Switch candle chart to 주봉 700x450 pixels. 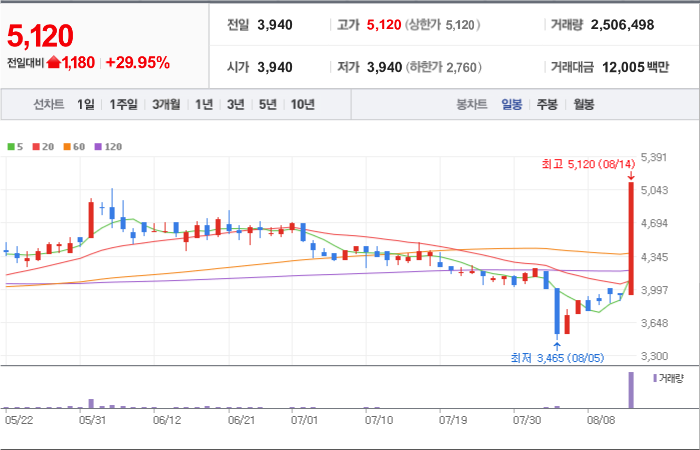(x=547, y=104)
